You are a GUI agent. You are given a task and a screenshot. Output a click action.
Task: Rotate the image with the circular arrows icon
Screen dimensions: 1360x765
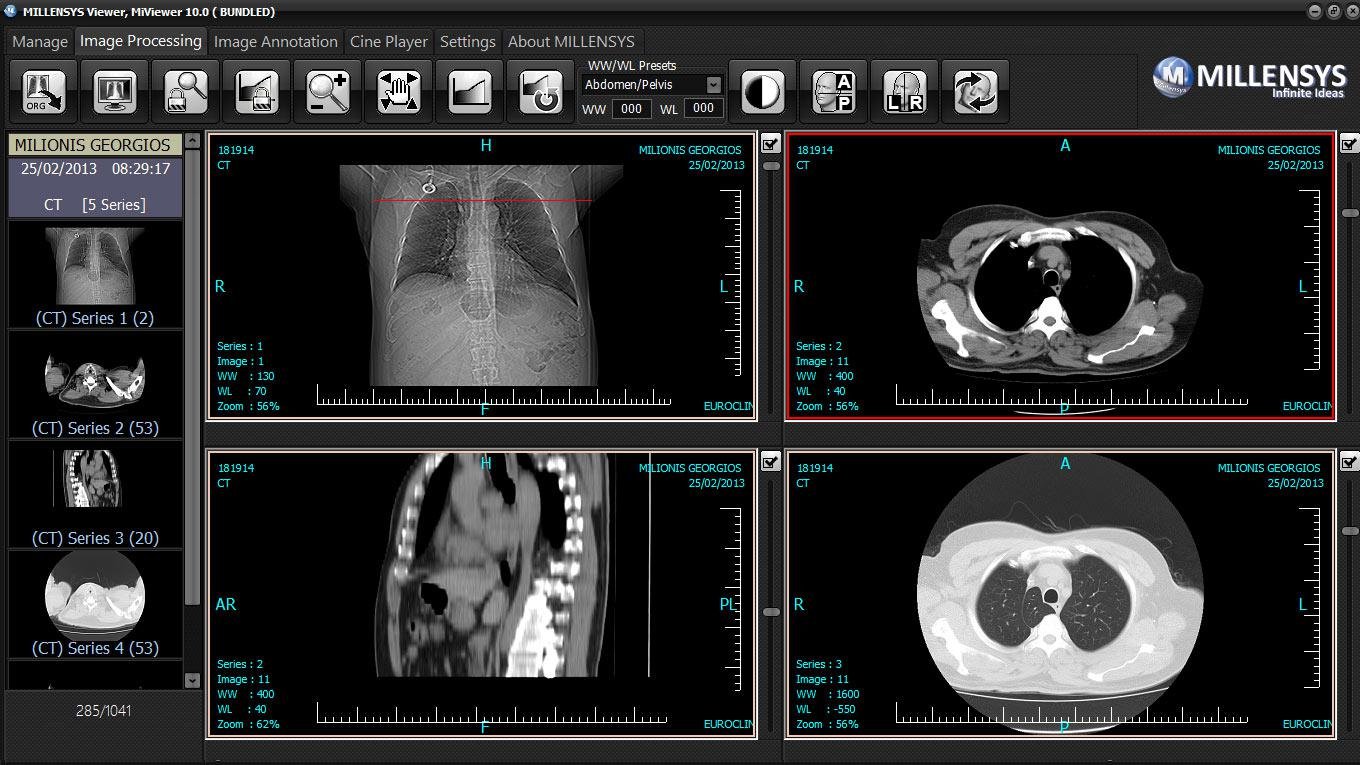point(975,92)
